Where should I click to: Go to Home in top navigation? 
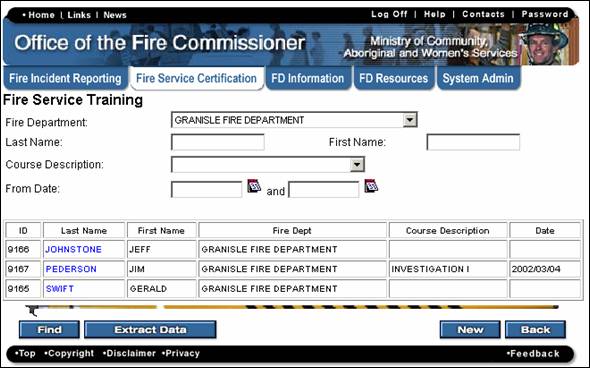41,15
